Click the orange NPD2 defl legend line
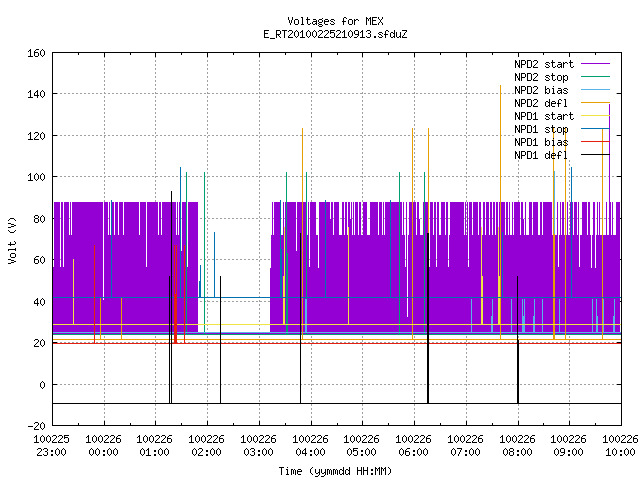Screen dimensions: 640x480 click(x=595, y=103)
